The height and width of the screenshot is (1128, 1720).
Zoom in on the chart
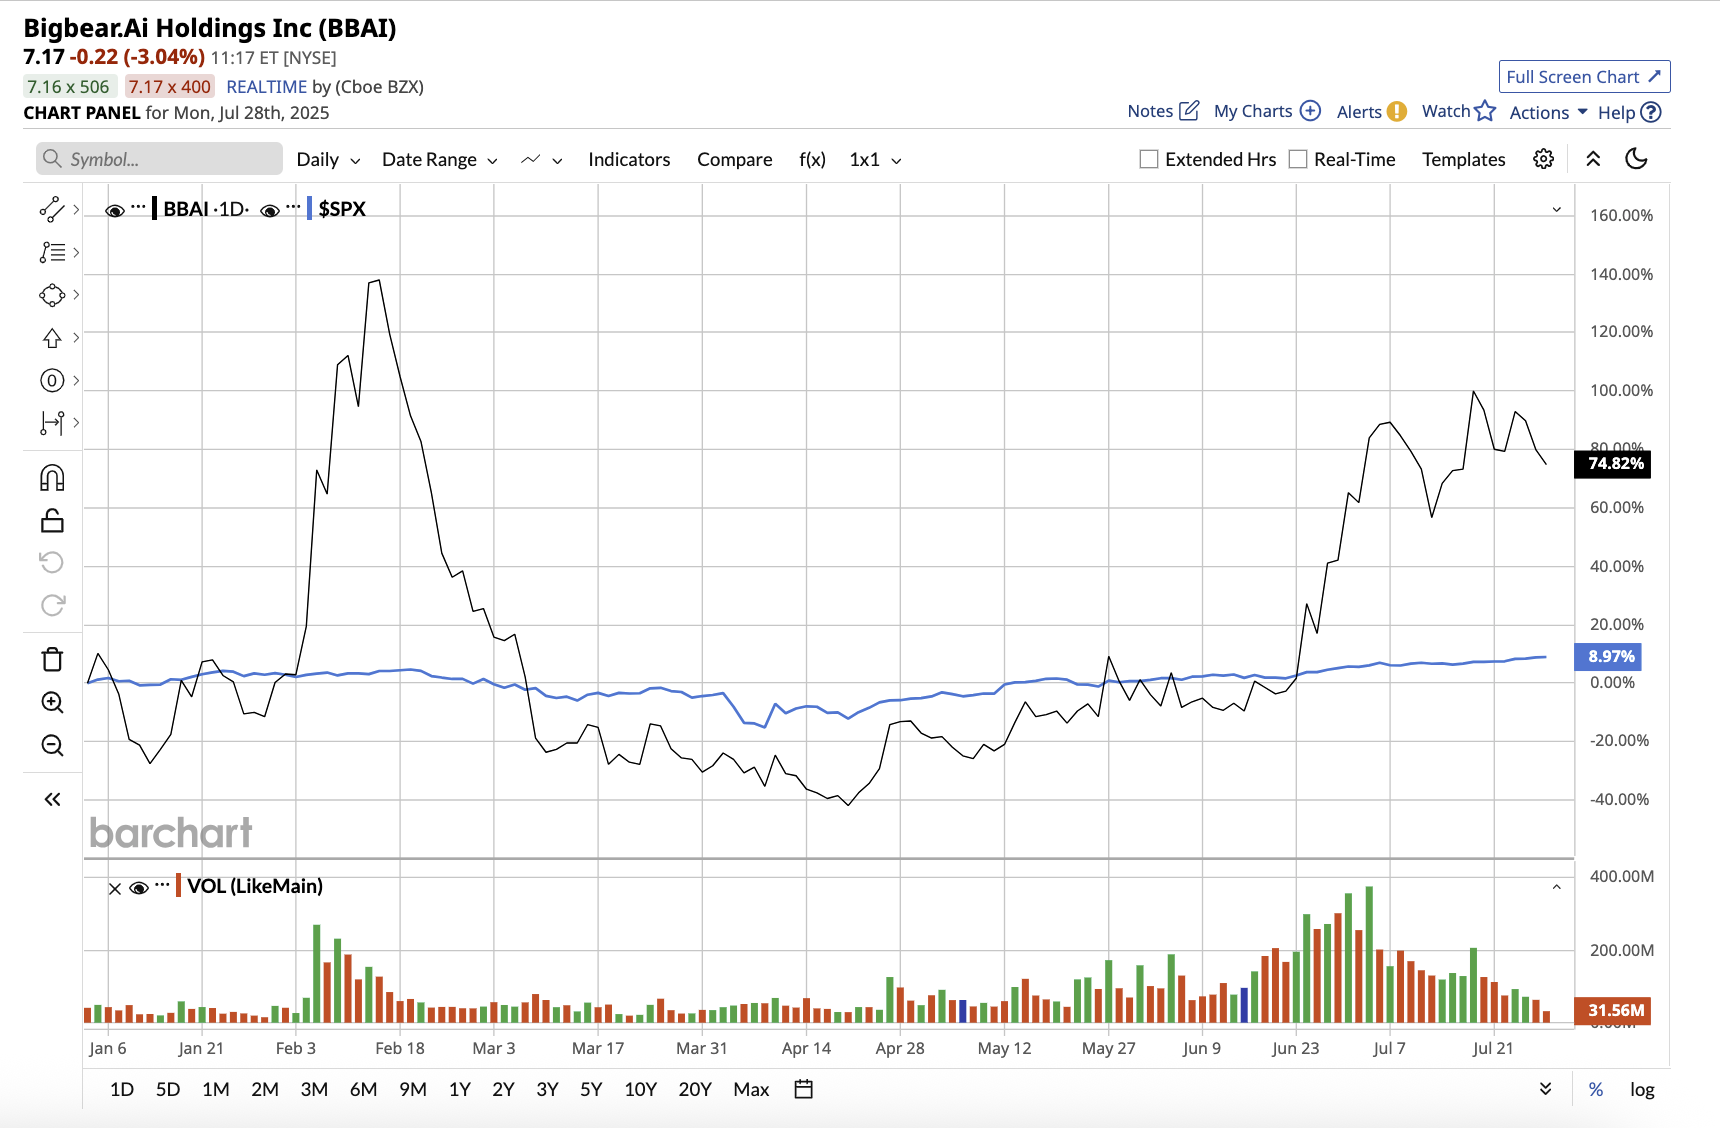click(52, 702)
